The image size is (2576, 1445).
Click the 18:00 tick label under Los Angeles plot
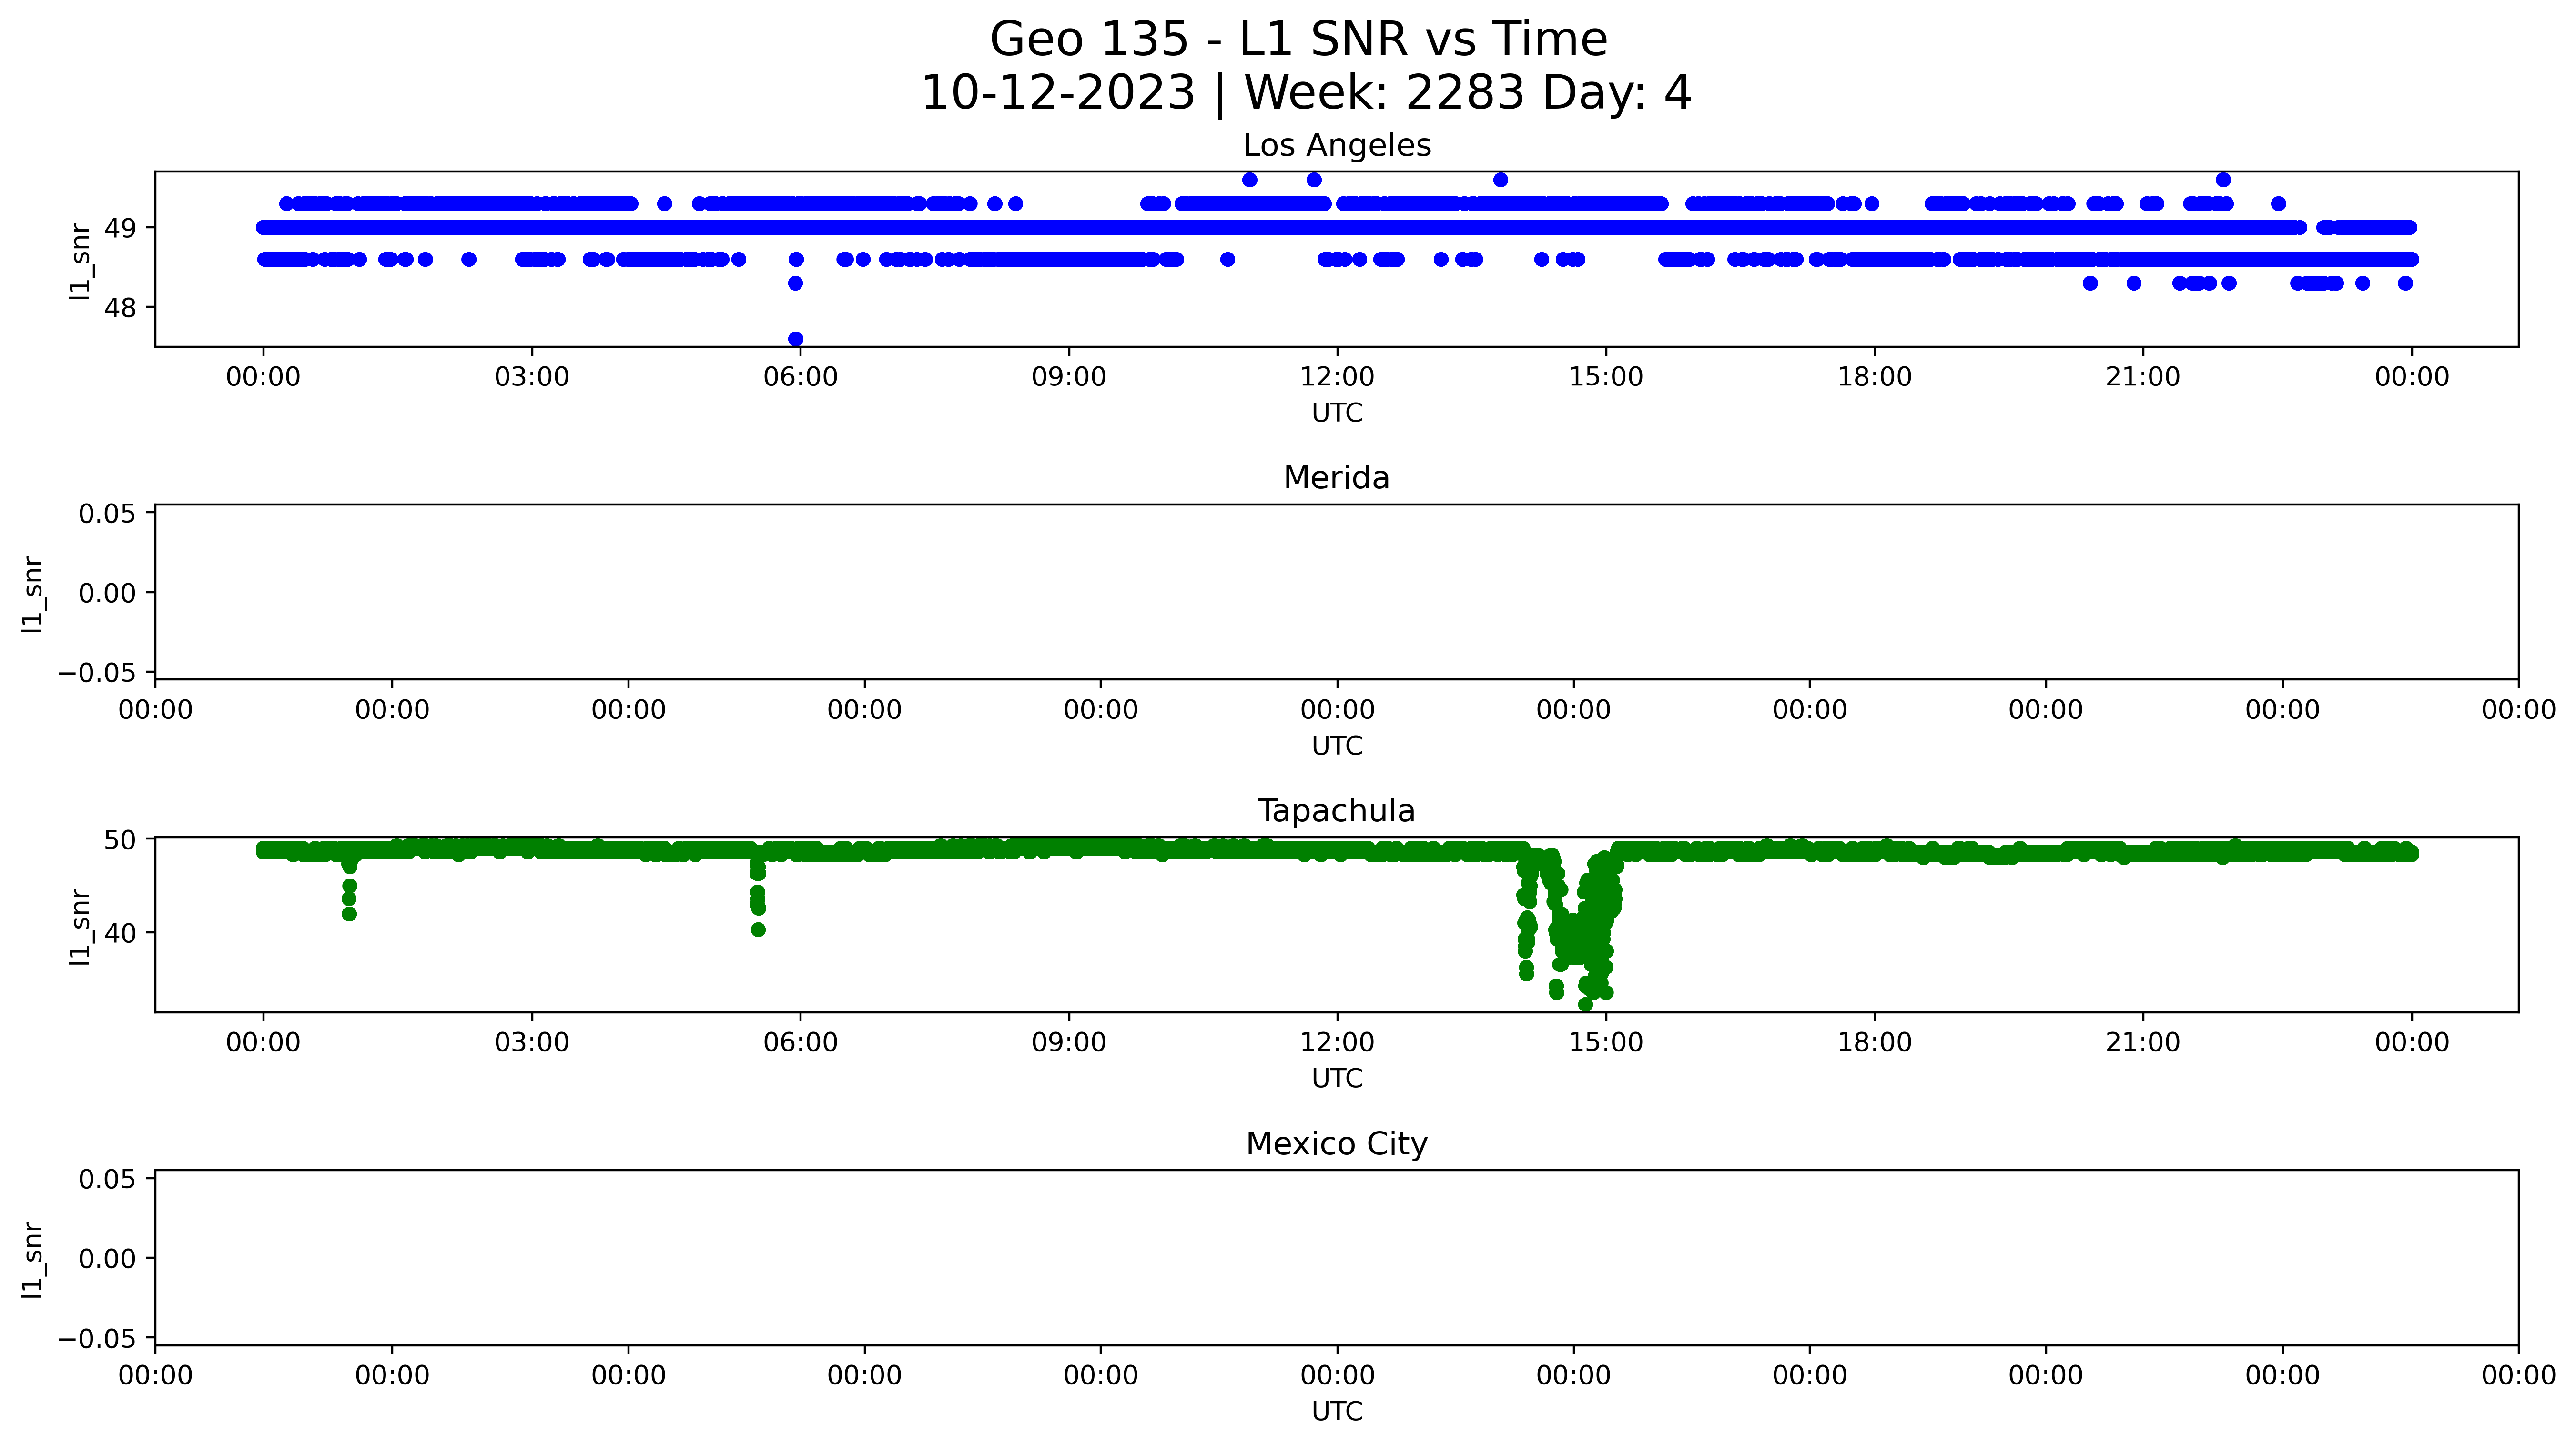[1874, 377]
